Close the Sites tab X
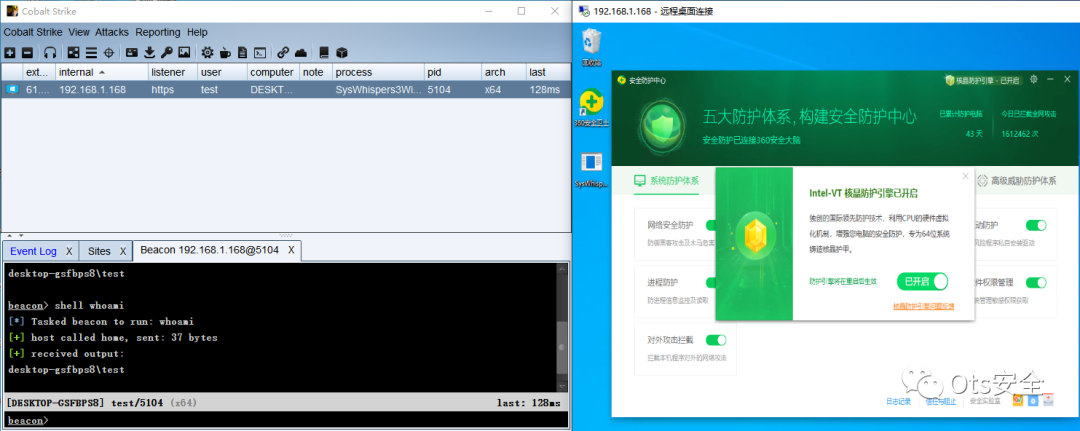This screenshot has width=1080, height=431. click(x=123, y=251)
